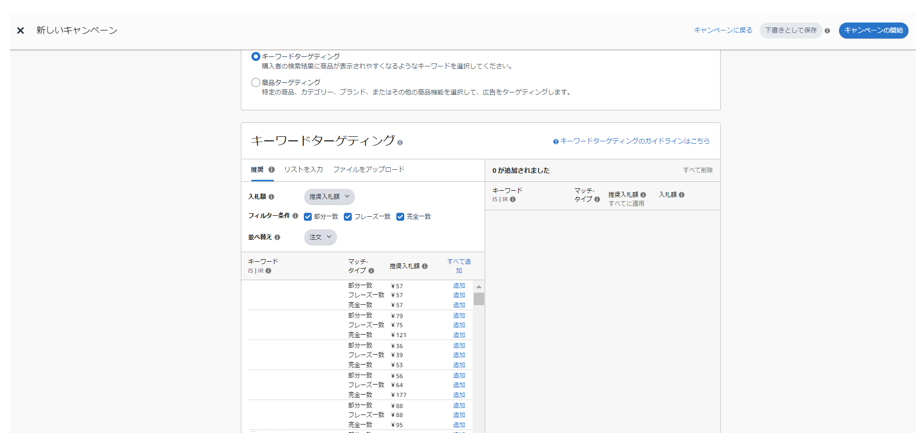Uncheck the 部分一致 filter checkbox
The image size is (924, 444).
point(308,216)
